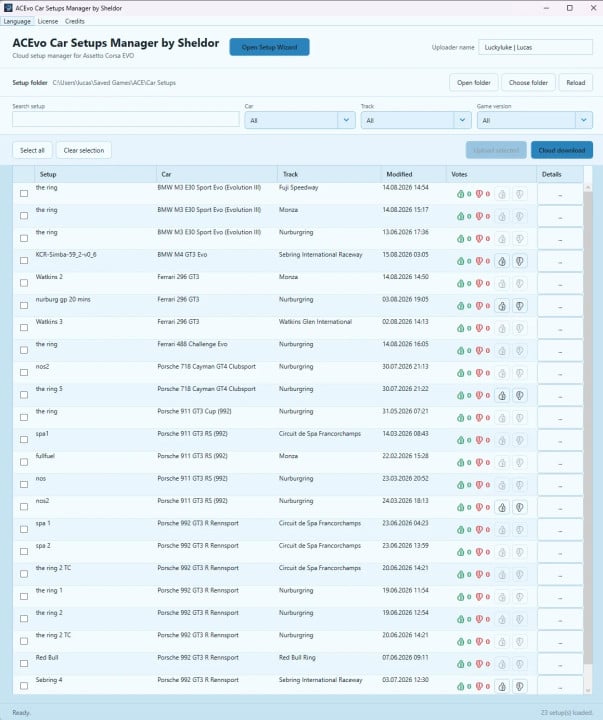Click thumbs down for nurburg gp 20 mins

pyautogui.click(x=519, y=306)
